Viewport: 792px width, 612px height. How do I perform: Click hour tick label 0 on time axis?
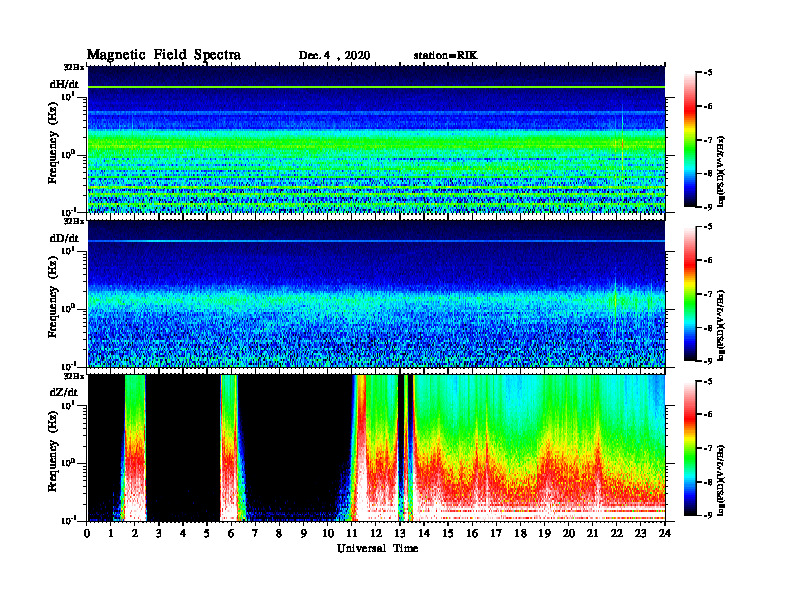(88, 534)
